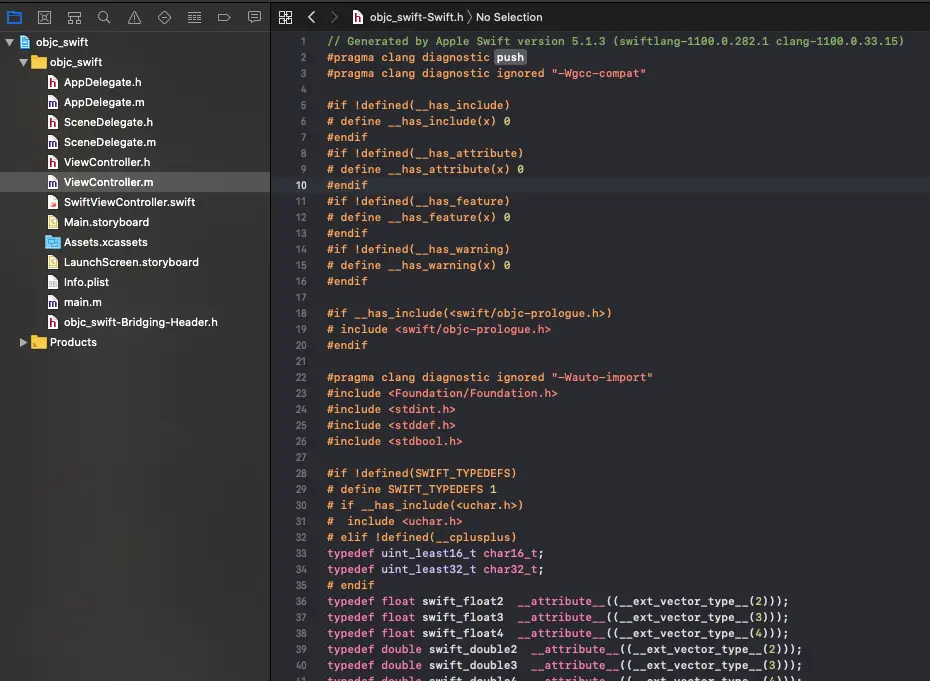930x681 pixels.
Task: Click the swift_float3 typedef
Action: click(x=463, y=617)
